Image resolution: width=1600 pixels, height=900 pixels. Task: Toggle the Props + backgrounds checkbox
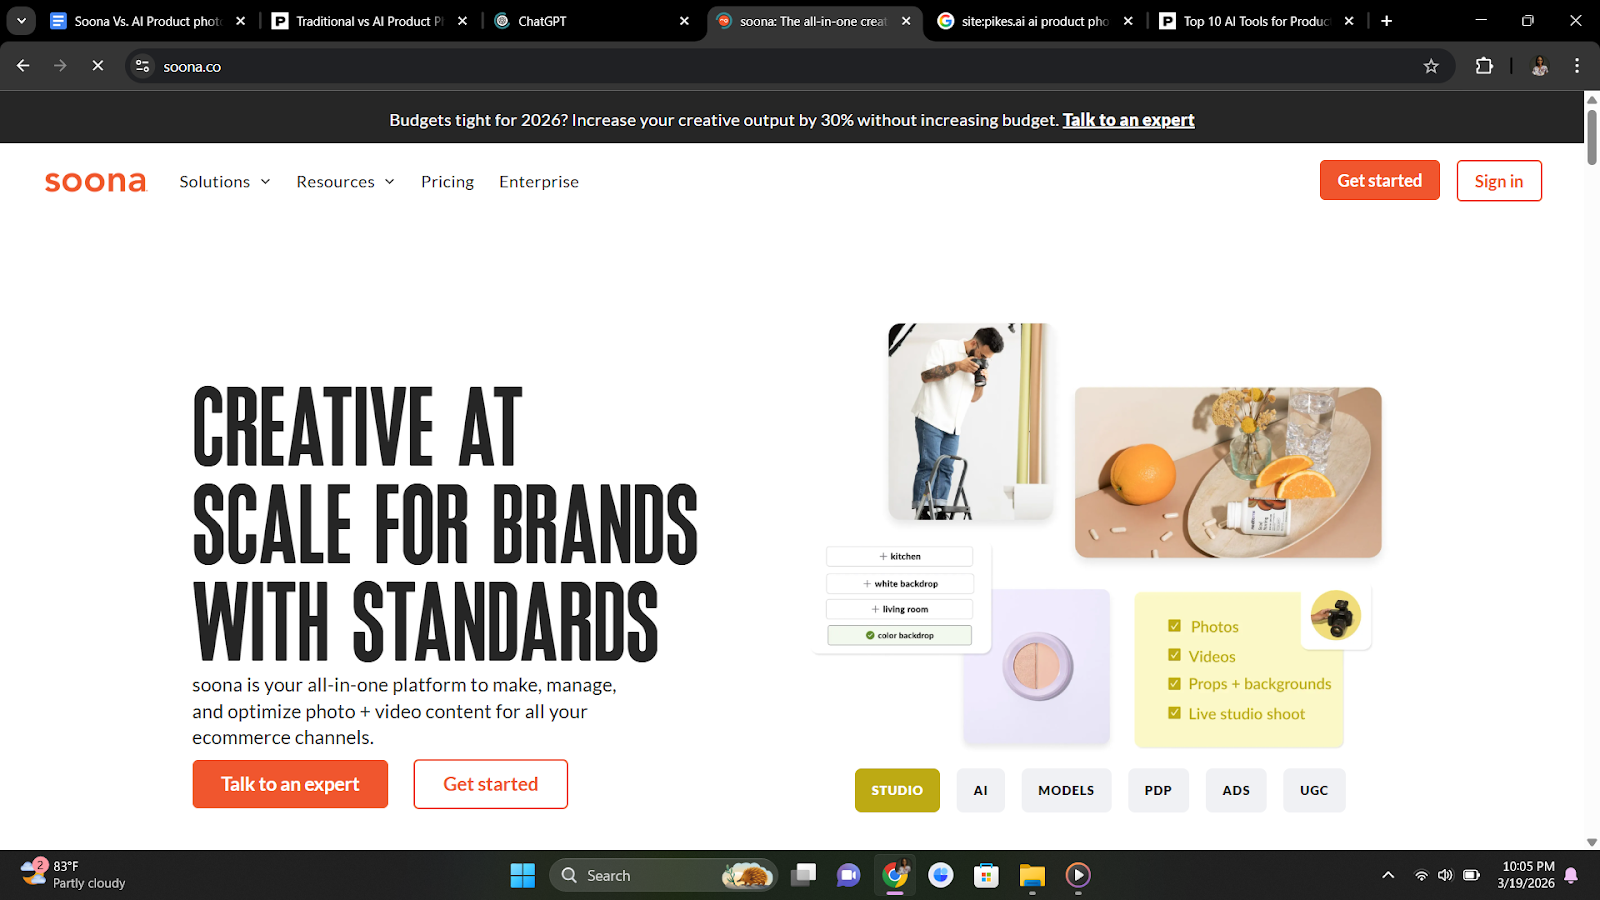click(1174, 684)
